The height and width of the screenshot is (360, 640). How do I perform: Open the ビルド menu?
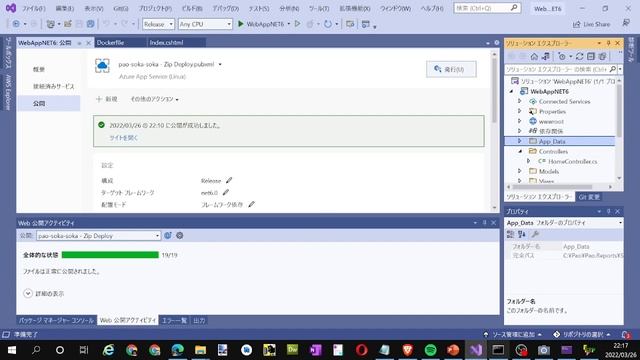click(192, 8)
